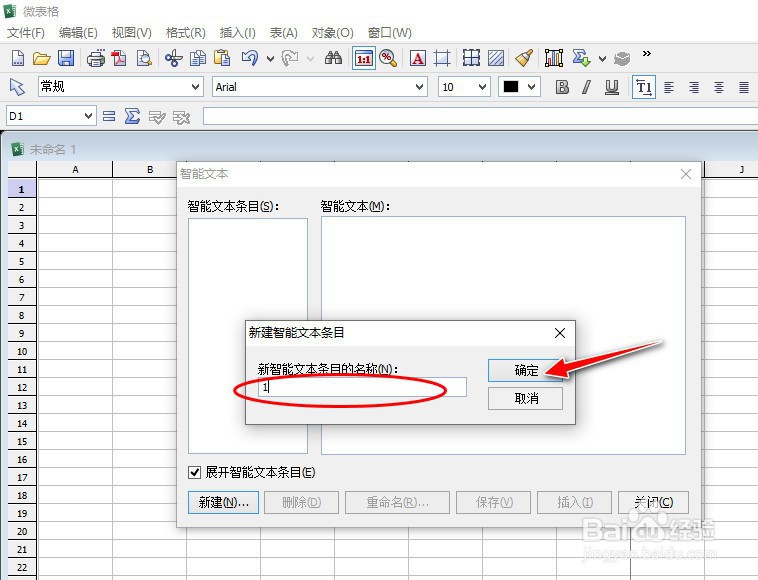
Task: Click 确定 to confirm new entry
Action: (525, 370)
